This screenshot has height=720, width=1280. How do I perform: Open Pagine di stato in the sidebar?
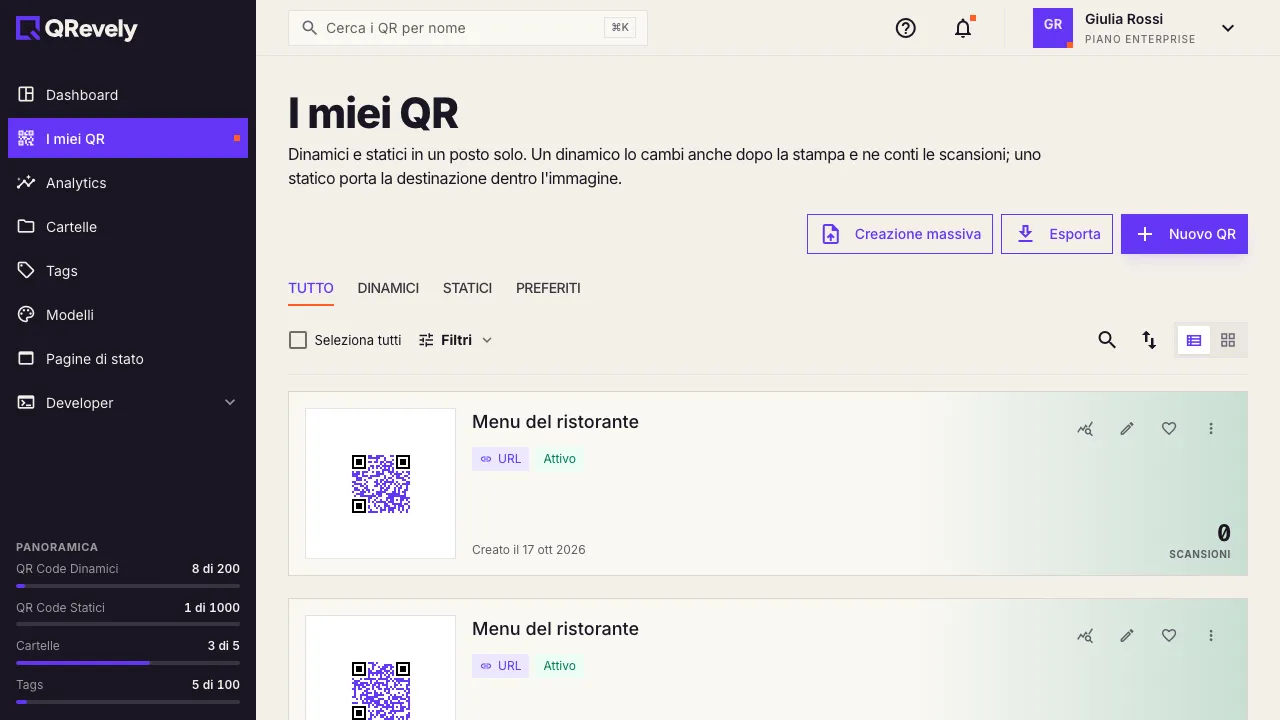128,359
